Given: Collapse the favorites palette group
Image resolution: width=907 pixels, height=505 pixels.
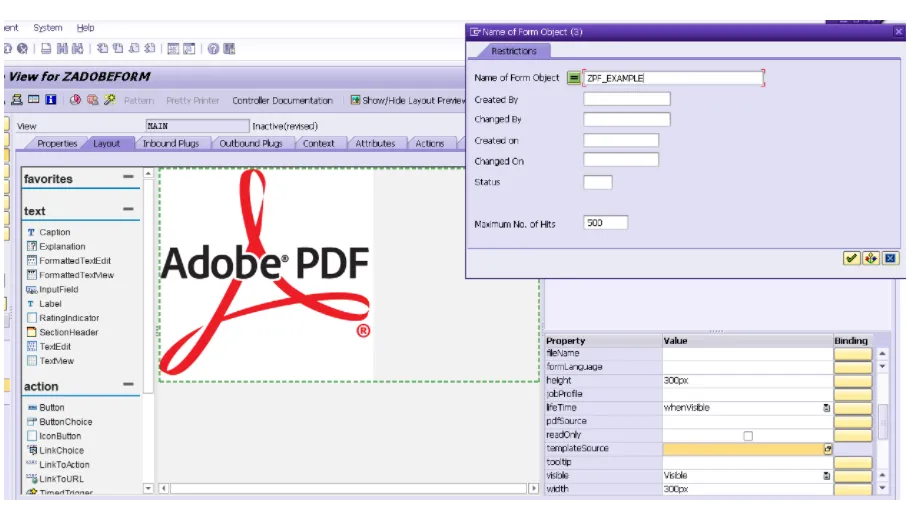Looking at the screenshot, I should click(x=128, y=176).
